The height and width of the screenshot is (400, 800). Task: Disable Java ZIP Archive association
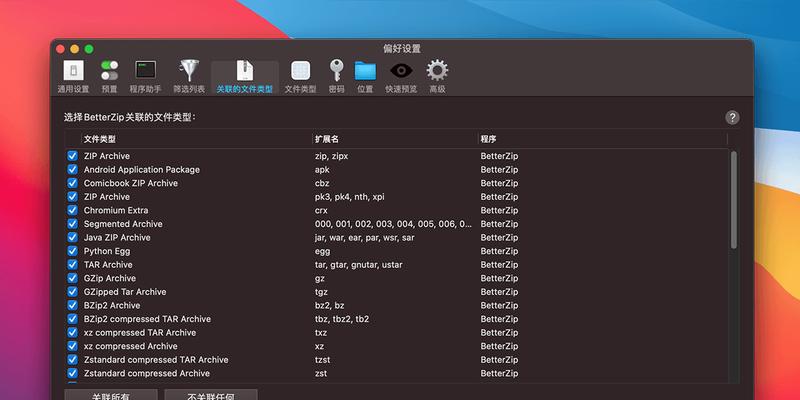coord(72,237)
